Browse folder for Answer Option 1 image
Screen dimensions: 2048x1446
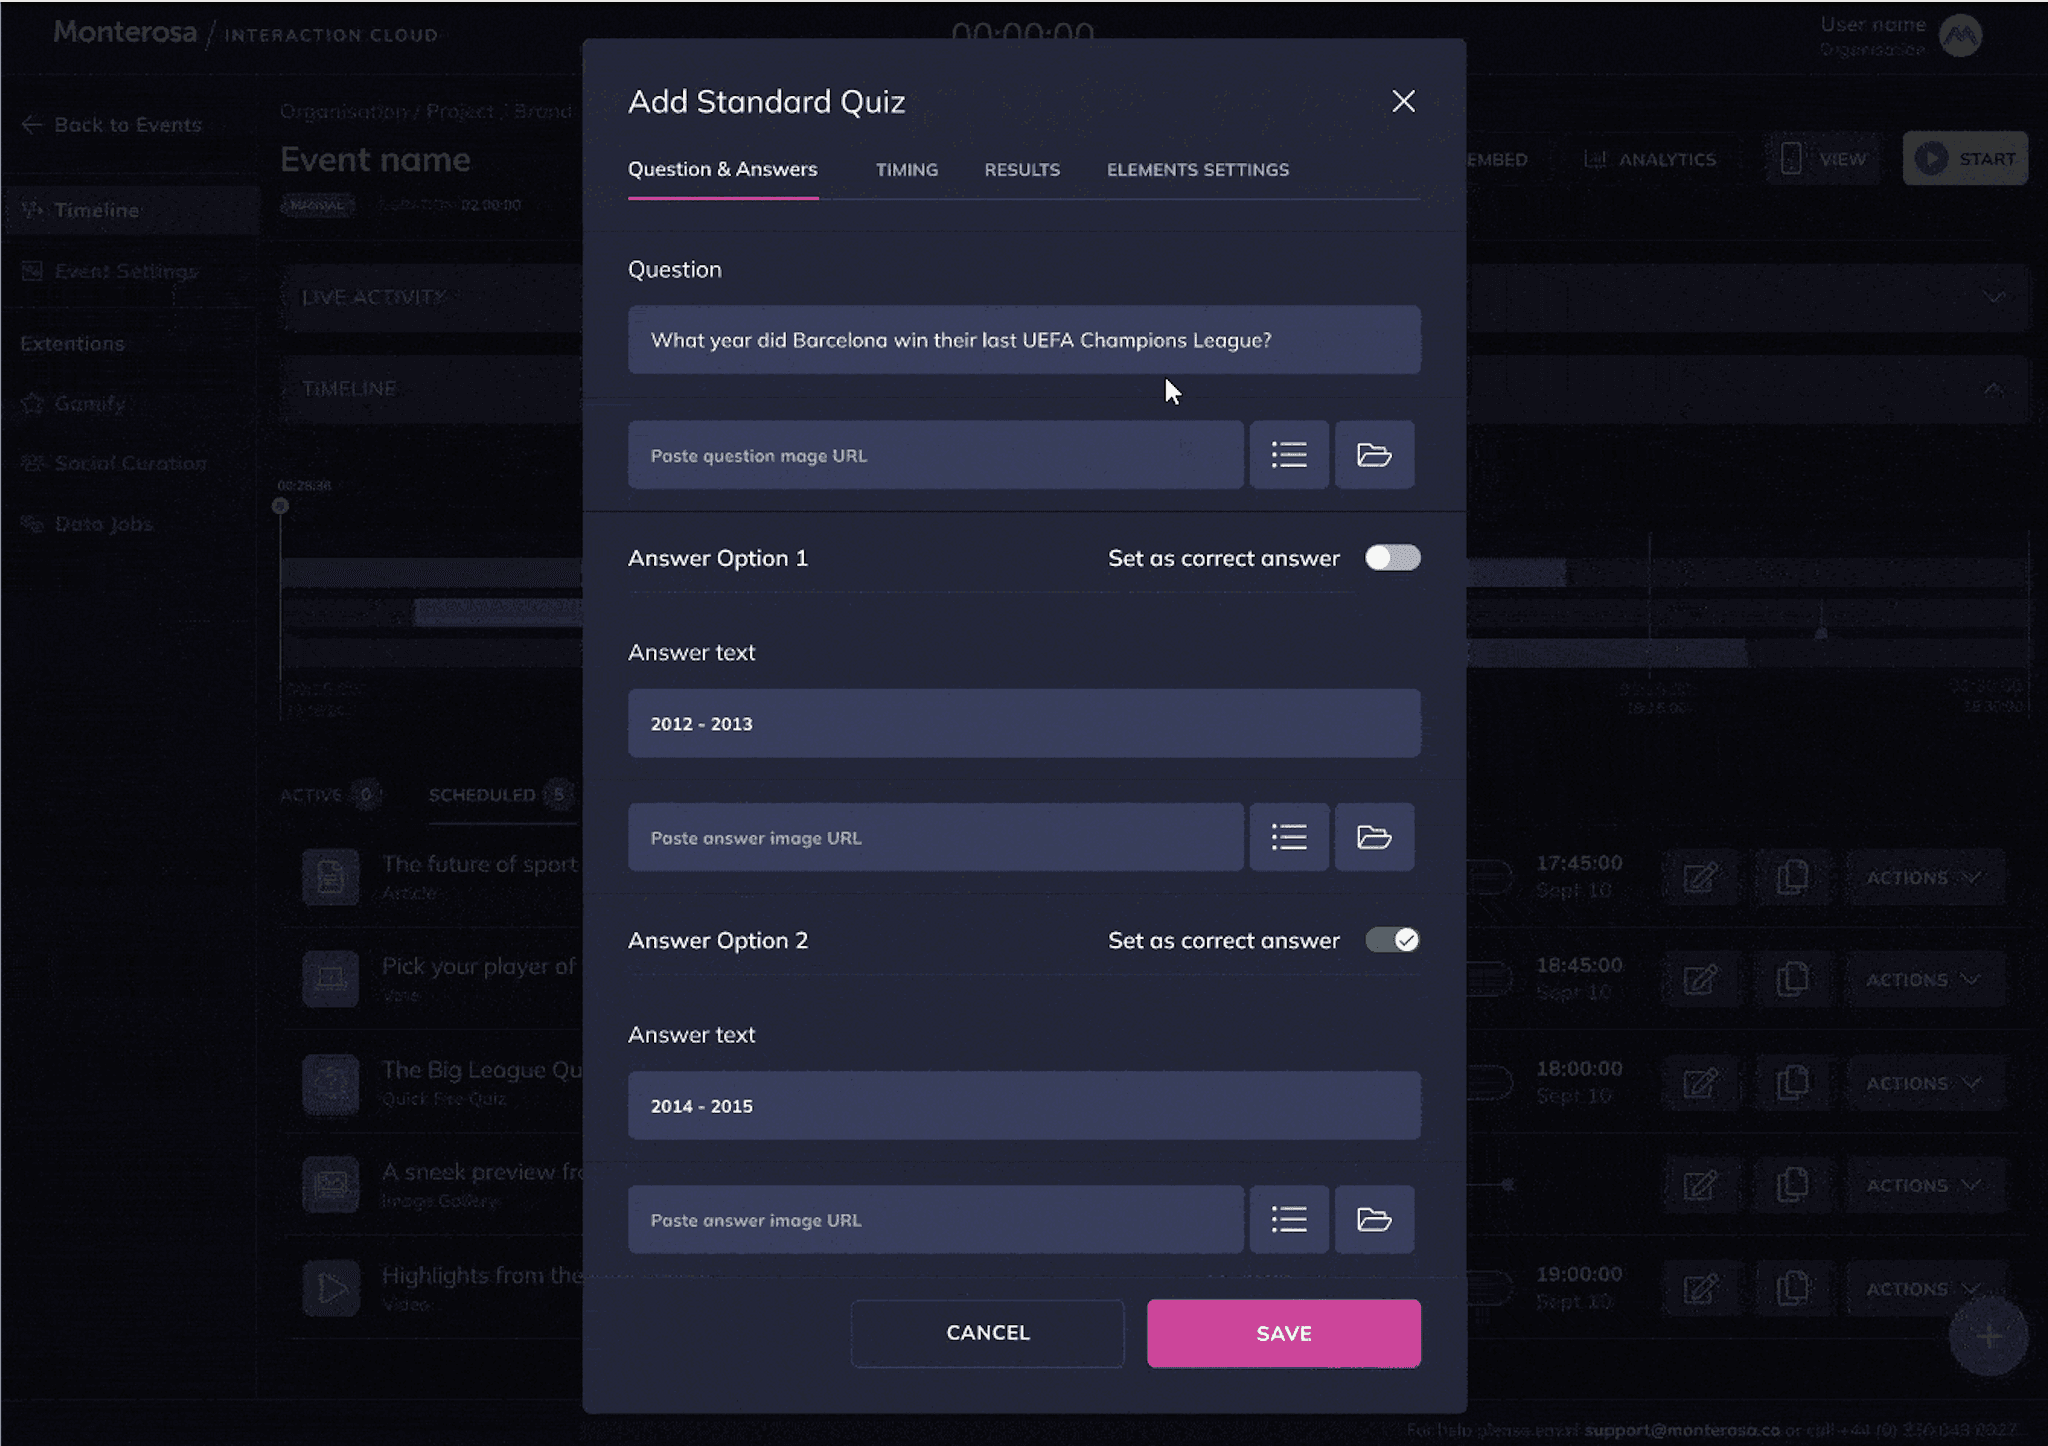pyautogui.click(x=1374, y=837)
